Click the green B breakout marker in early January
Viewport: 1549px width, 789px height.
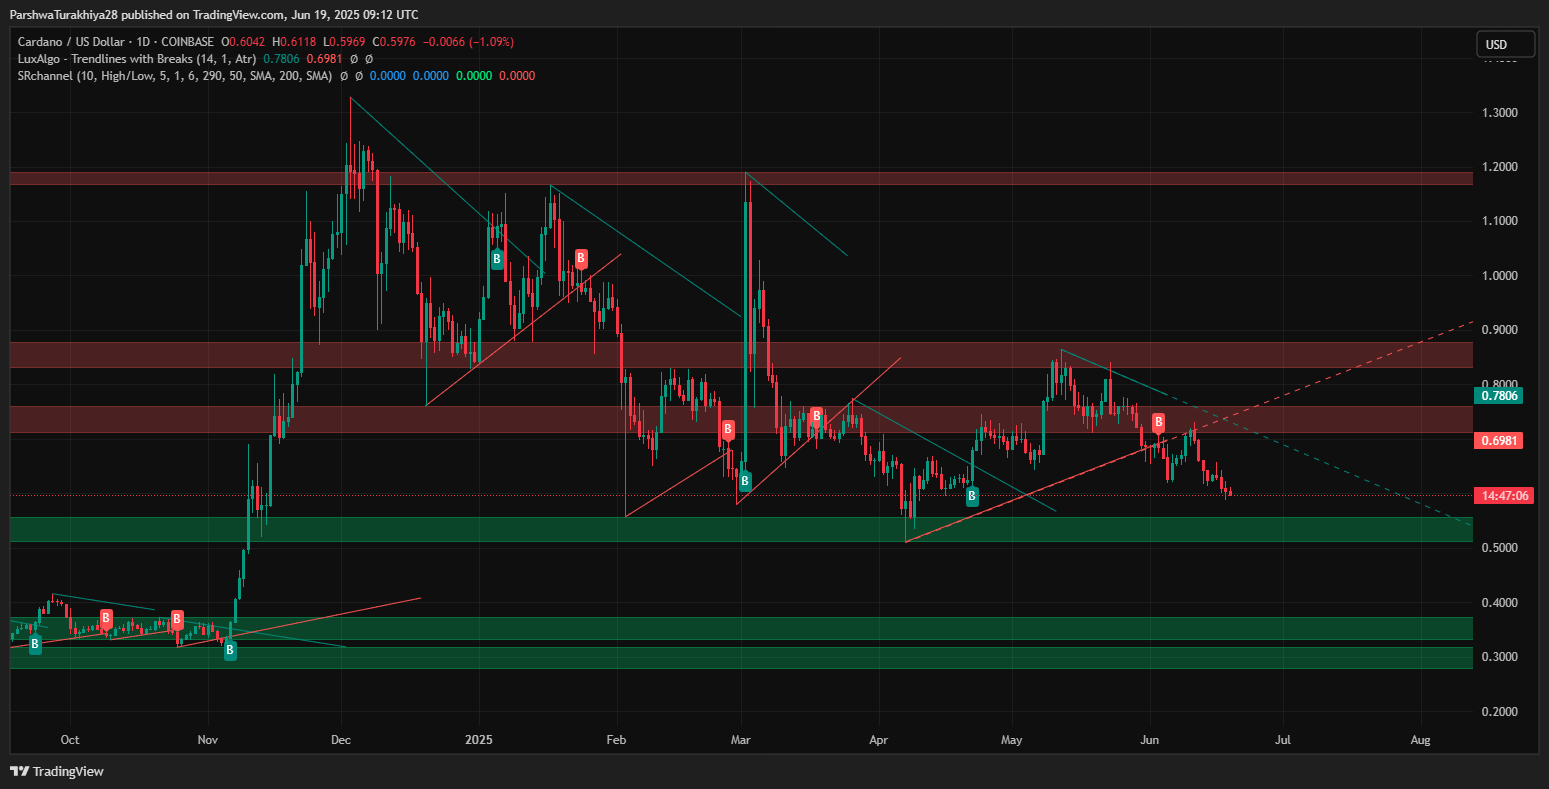[x=496, y=259]
